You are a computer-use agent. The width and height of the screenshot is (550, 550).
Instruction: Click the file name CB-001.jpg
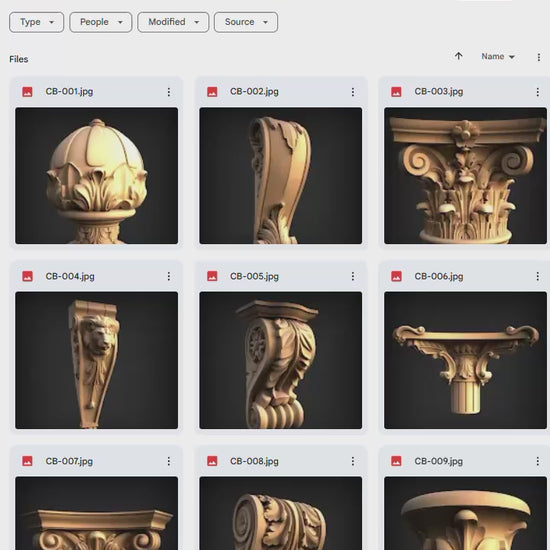click(x=69, y=92)
